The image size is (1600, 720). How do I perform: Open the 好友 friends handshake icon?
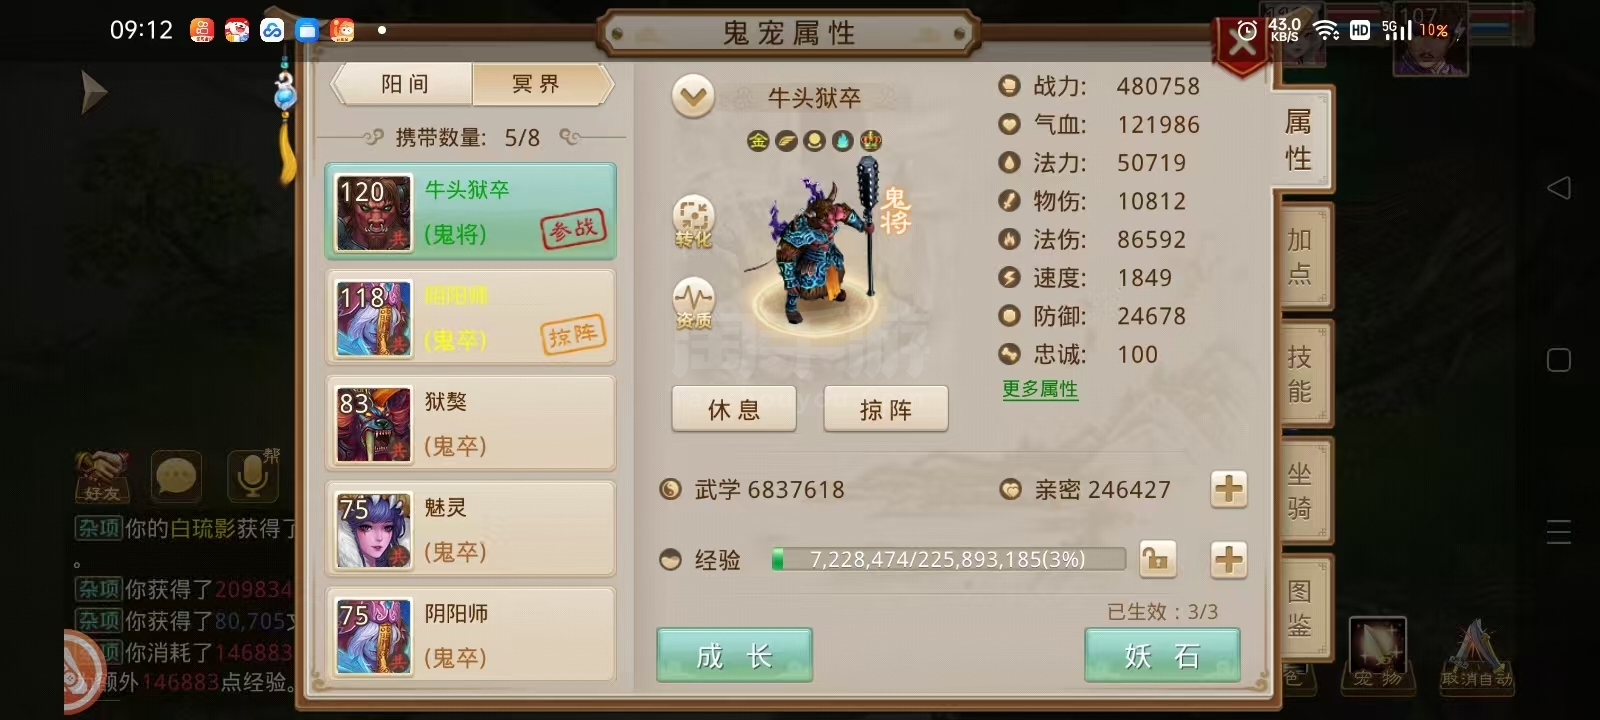pos(102,476)
